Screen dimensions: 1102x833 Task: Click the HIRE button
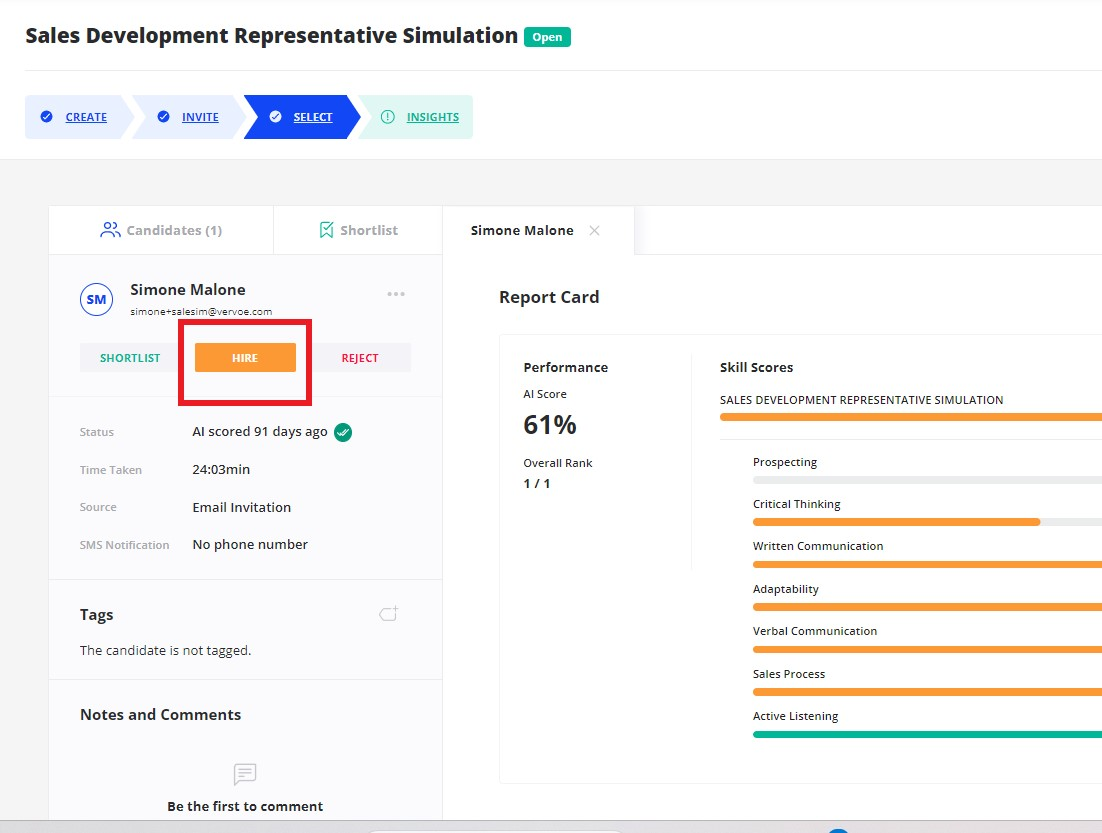(x=245, y=358)
